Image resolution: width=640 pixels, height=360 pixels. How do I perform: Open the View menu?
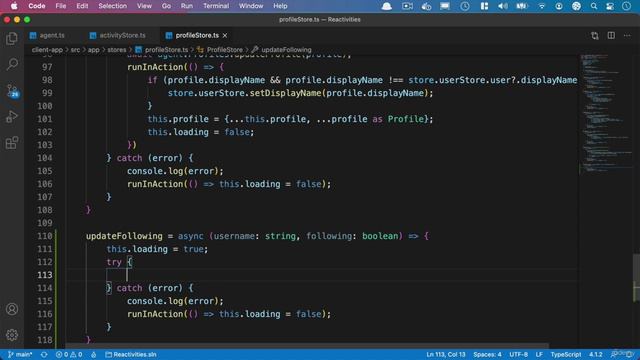[x=144, y=6]
